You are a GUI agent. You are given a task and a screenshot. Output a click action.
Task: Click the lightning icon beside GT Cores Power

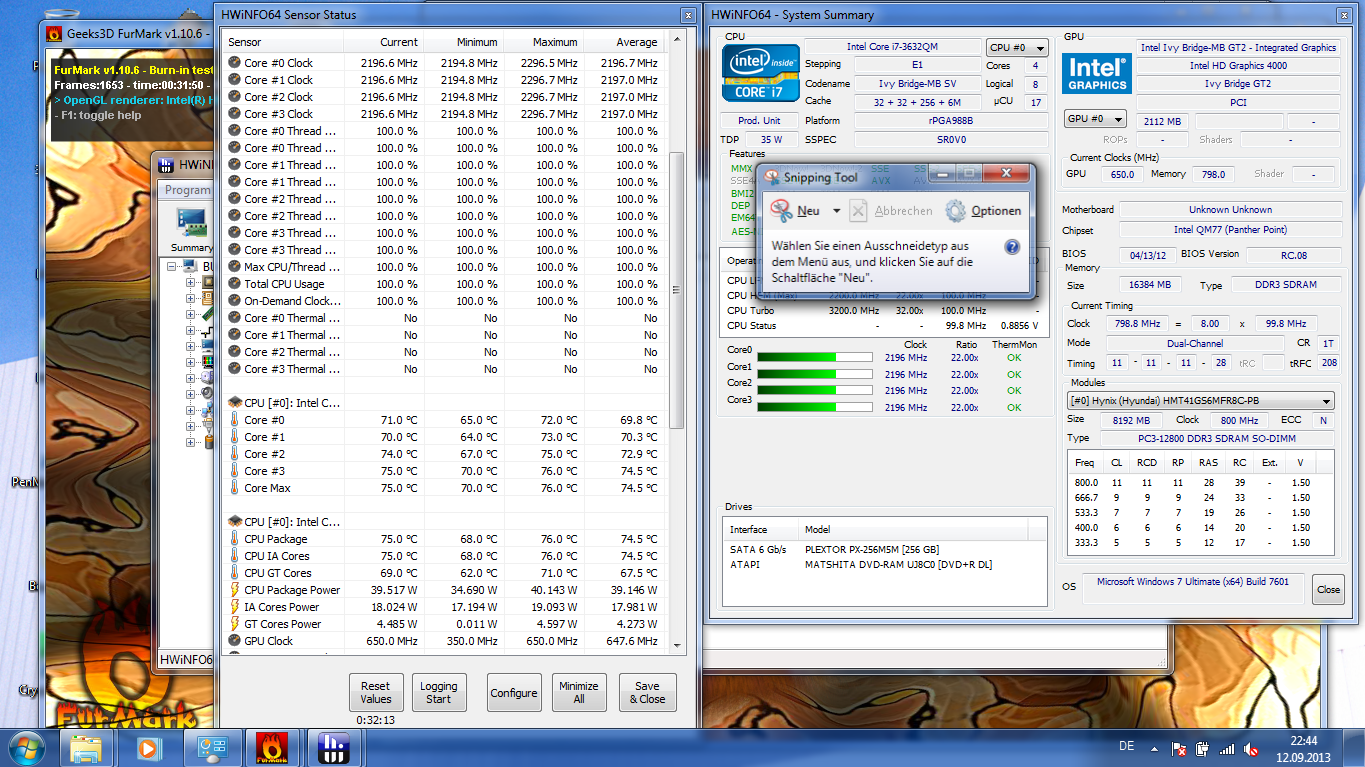[x=234, y=624]
